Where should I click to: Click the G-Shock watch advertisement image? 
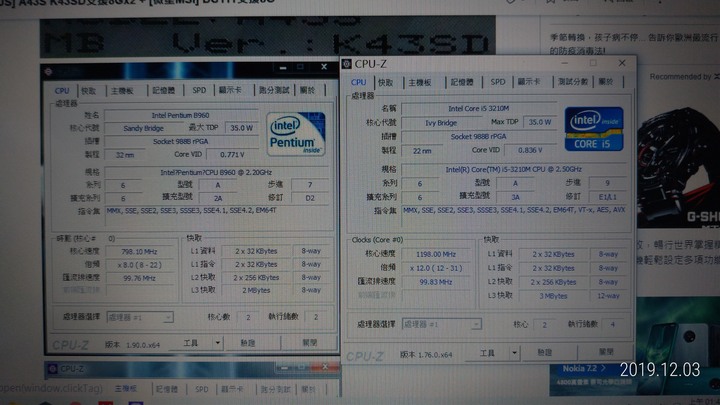(x=678, y=167)
